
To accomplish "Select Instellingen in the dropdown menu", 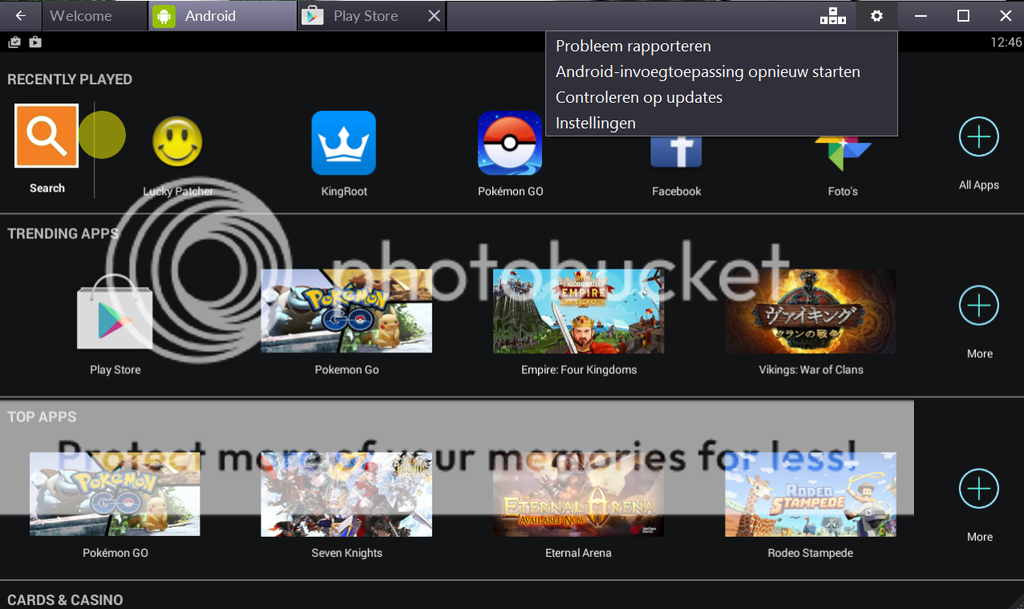I will [x=596, y=123].
